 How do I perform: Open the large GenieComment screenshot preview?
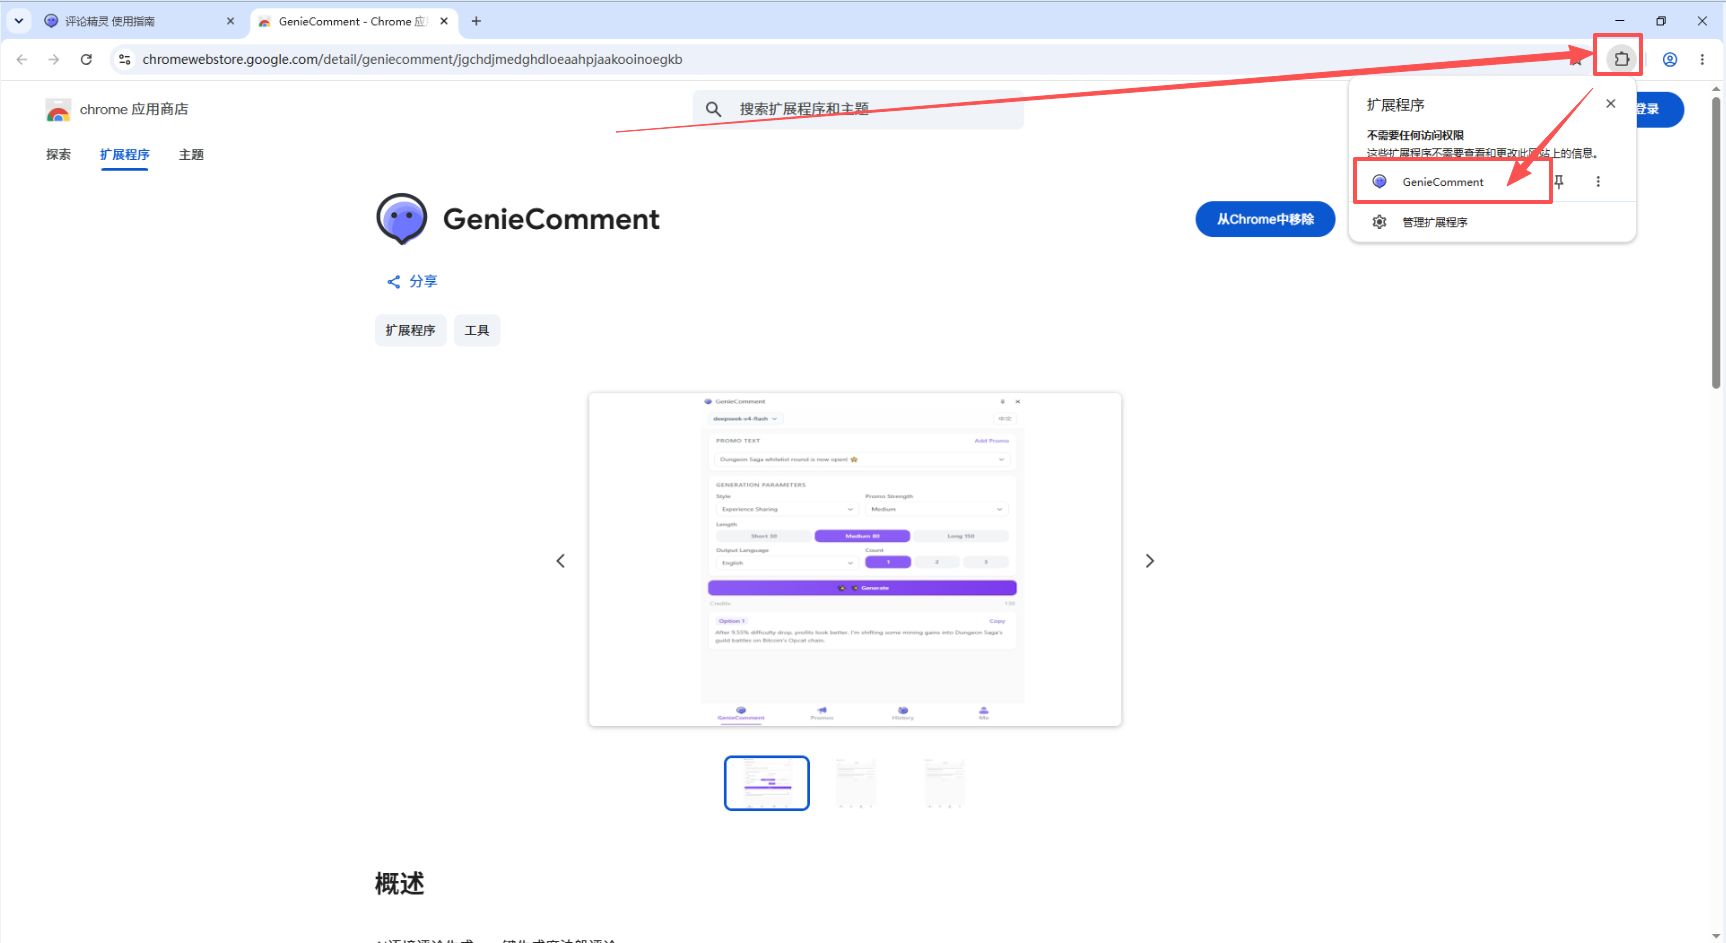click(x=855, y=560)
